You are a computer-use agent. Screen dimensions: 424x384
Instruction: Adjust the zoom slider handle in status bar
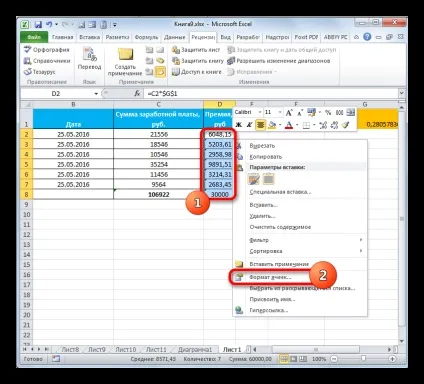[x=363, y=359]
